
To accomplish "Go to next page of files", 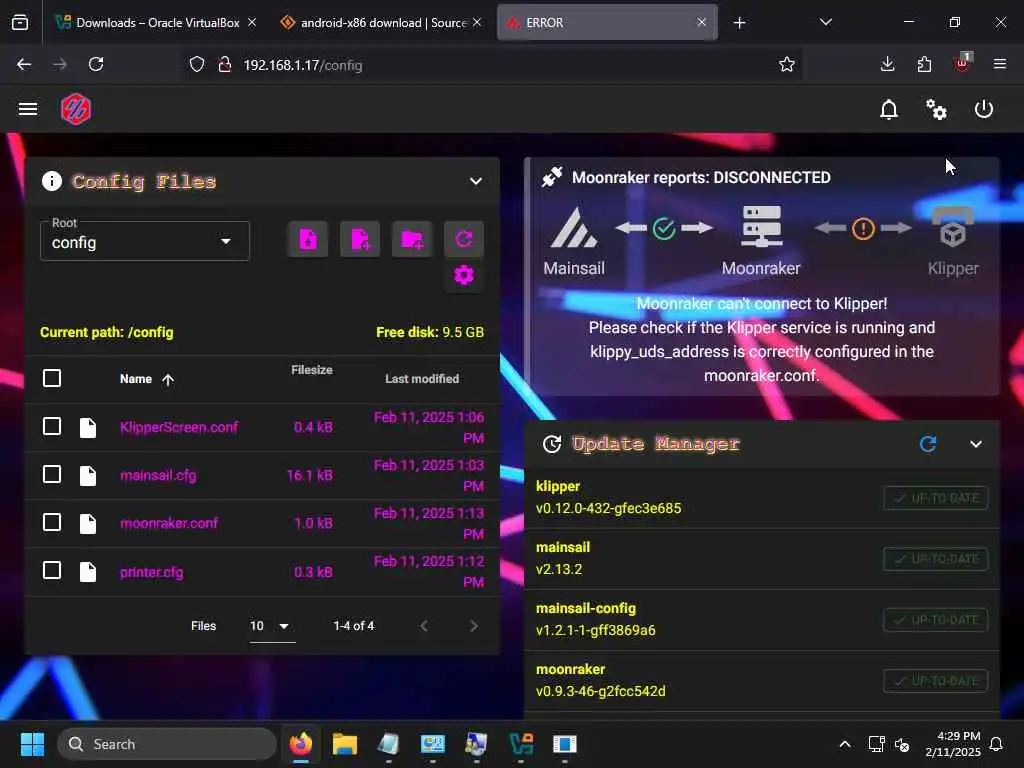I will [474, 626].
